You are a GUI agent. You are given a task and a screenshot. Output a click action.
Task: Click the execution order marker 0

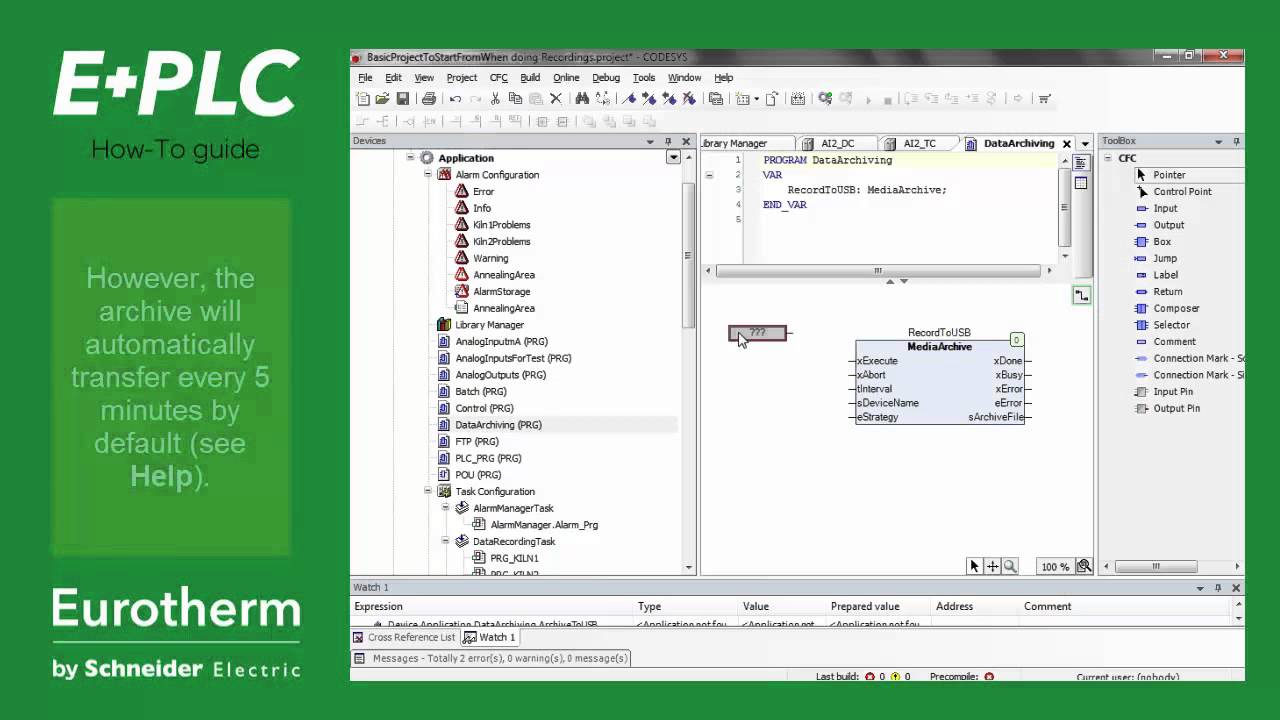tap(1016, 340)
